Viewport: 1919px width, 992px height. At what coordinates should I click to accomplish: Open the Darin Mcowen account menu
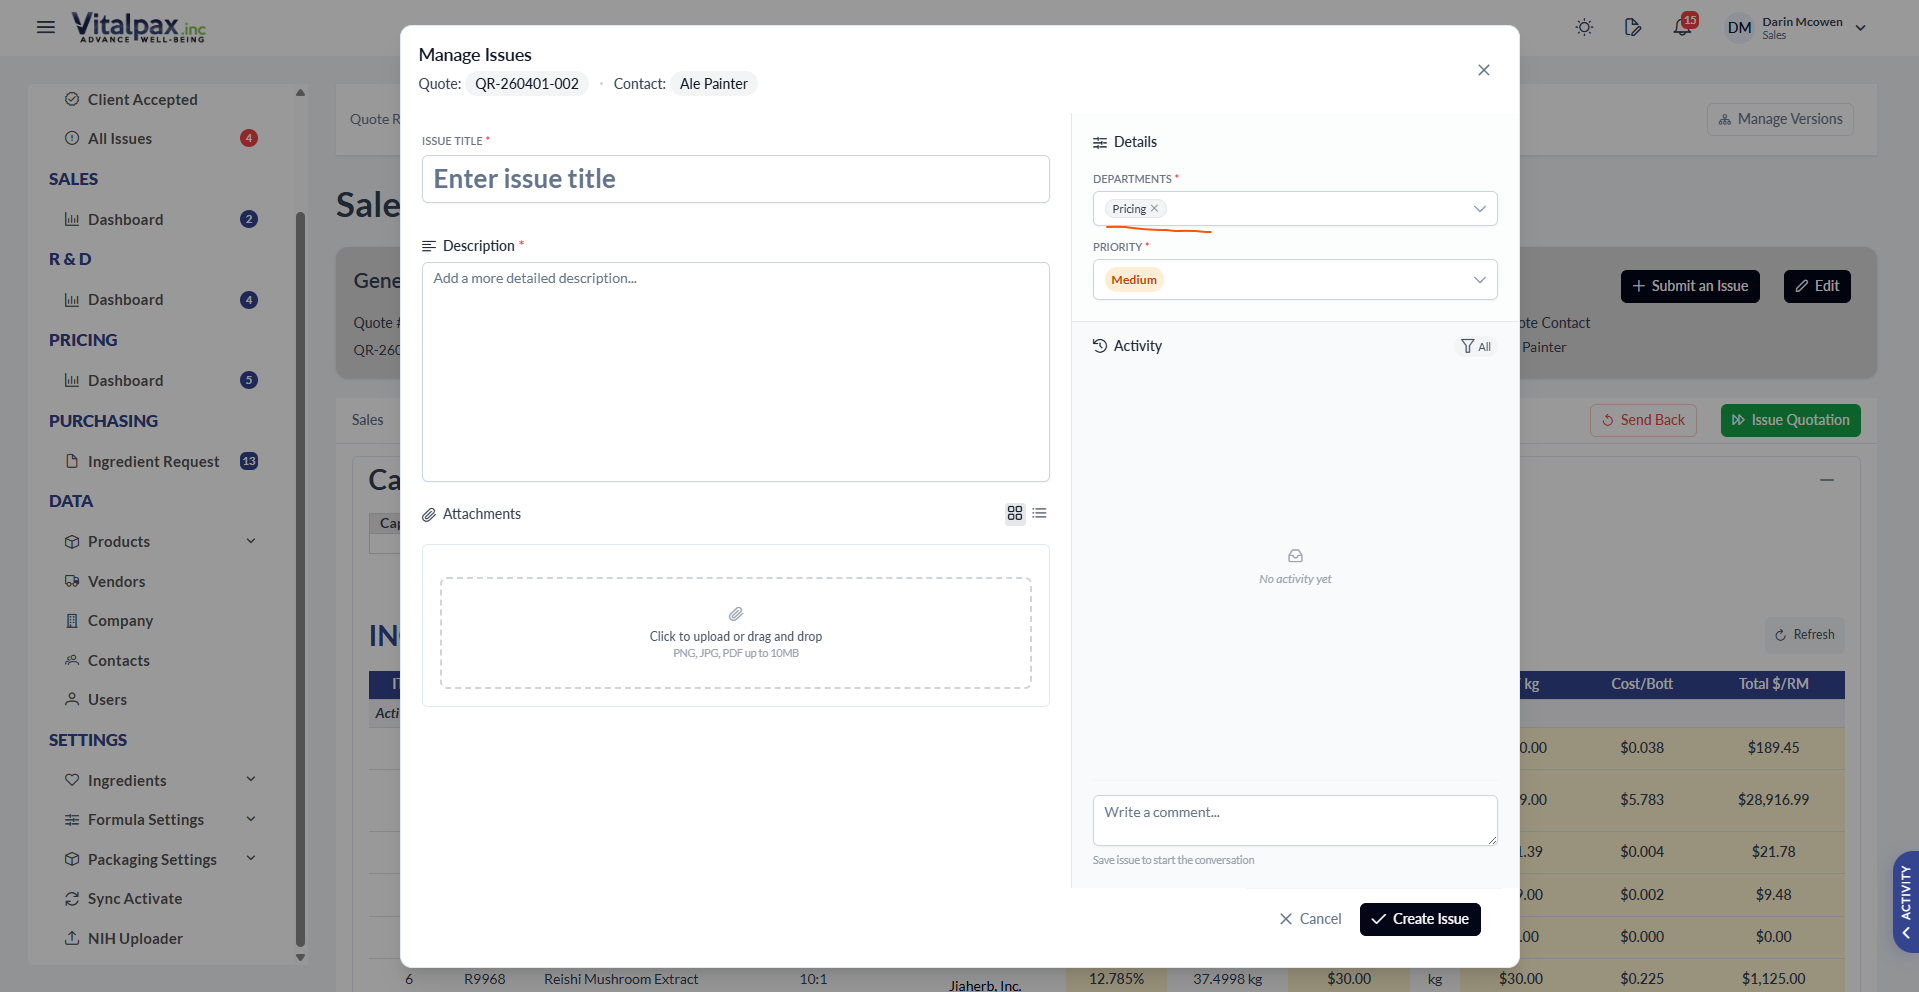[x=1795, y=27]
